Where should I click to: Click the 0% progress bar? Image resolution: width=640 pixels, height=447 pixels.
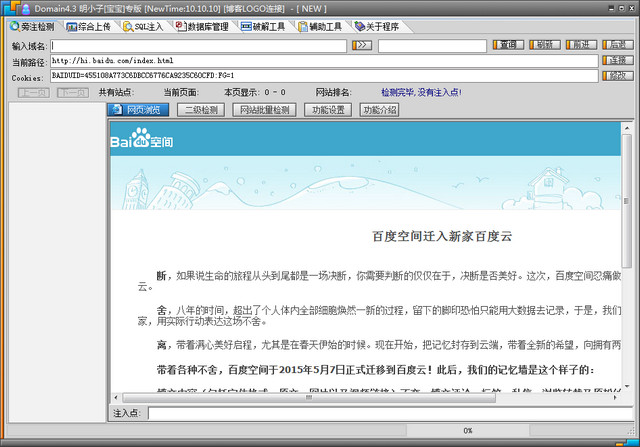[x=468, y=431]
